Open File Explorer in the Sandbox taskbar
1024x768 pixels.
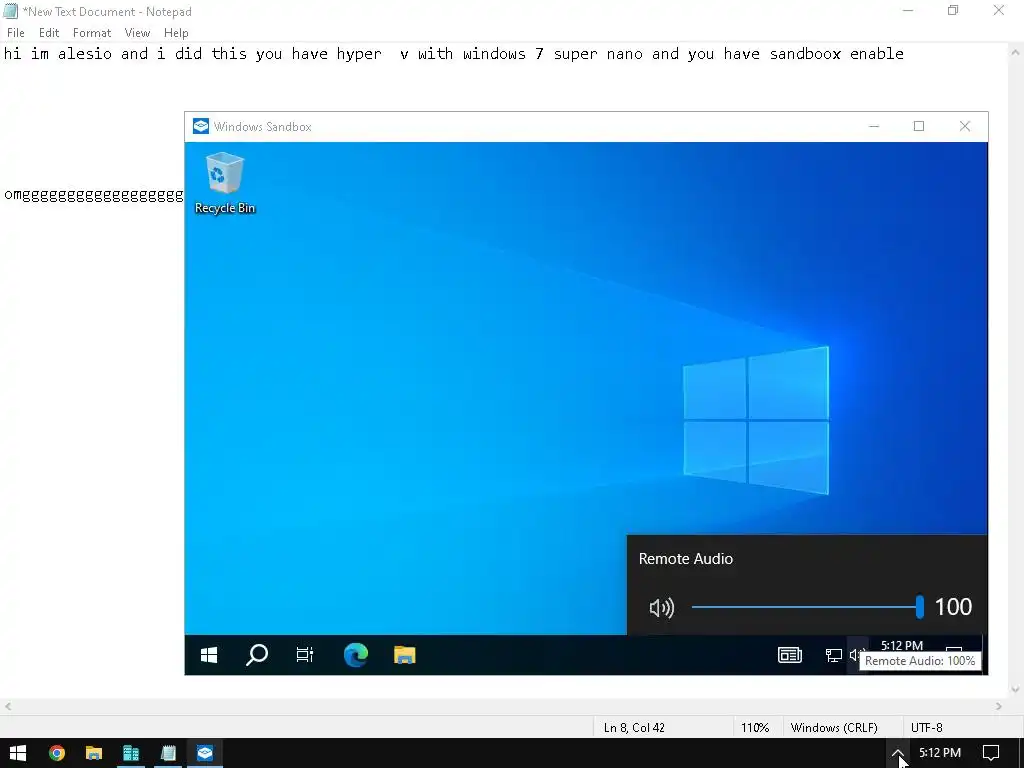pyautogui.click(x=405, y=655)
